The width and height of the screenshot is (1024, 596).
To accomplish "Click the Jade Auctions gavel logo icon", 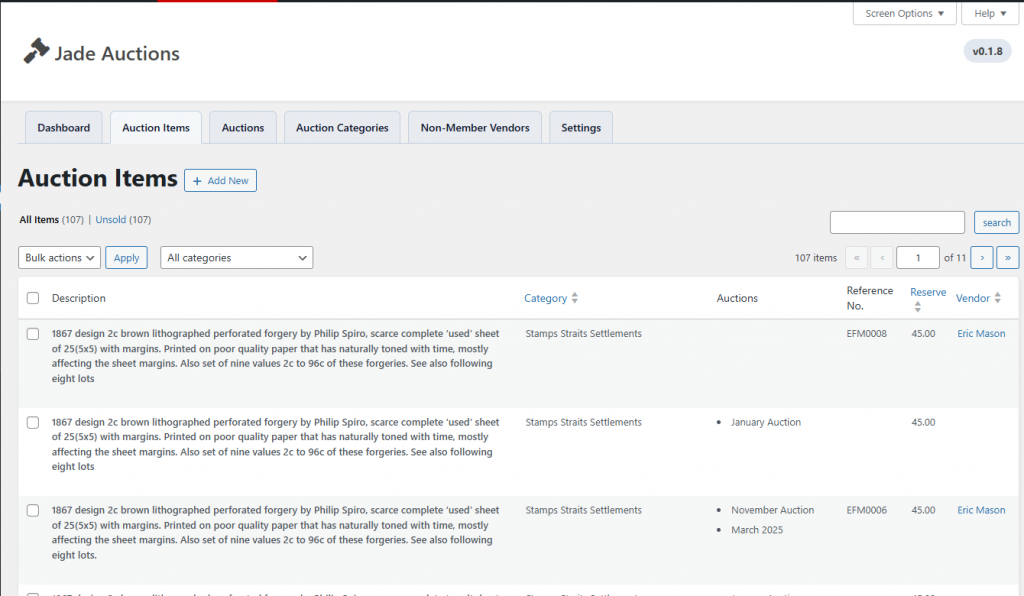I will (x=37, y=52).
